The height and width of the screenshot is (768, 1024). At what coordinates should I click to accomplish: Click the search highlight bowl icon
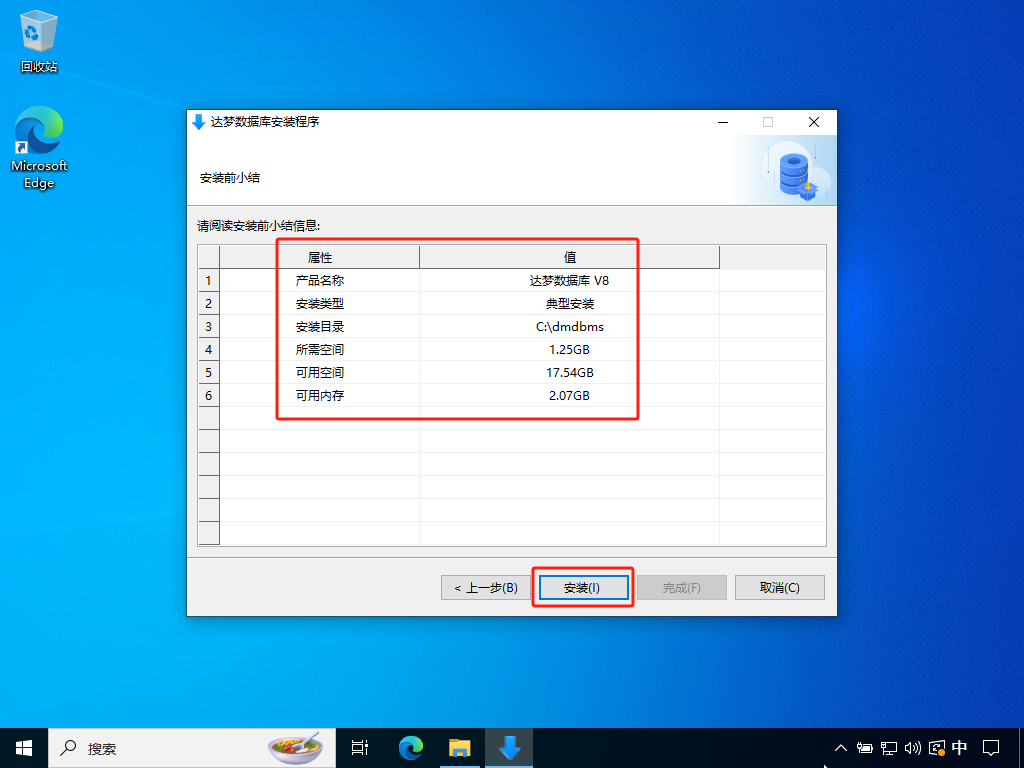click(296, 748)
